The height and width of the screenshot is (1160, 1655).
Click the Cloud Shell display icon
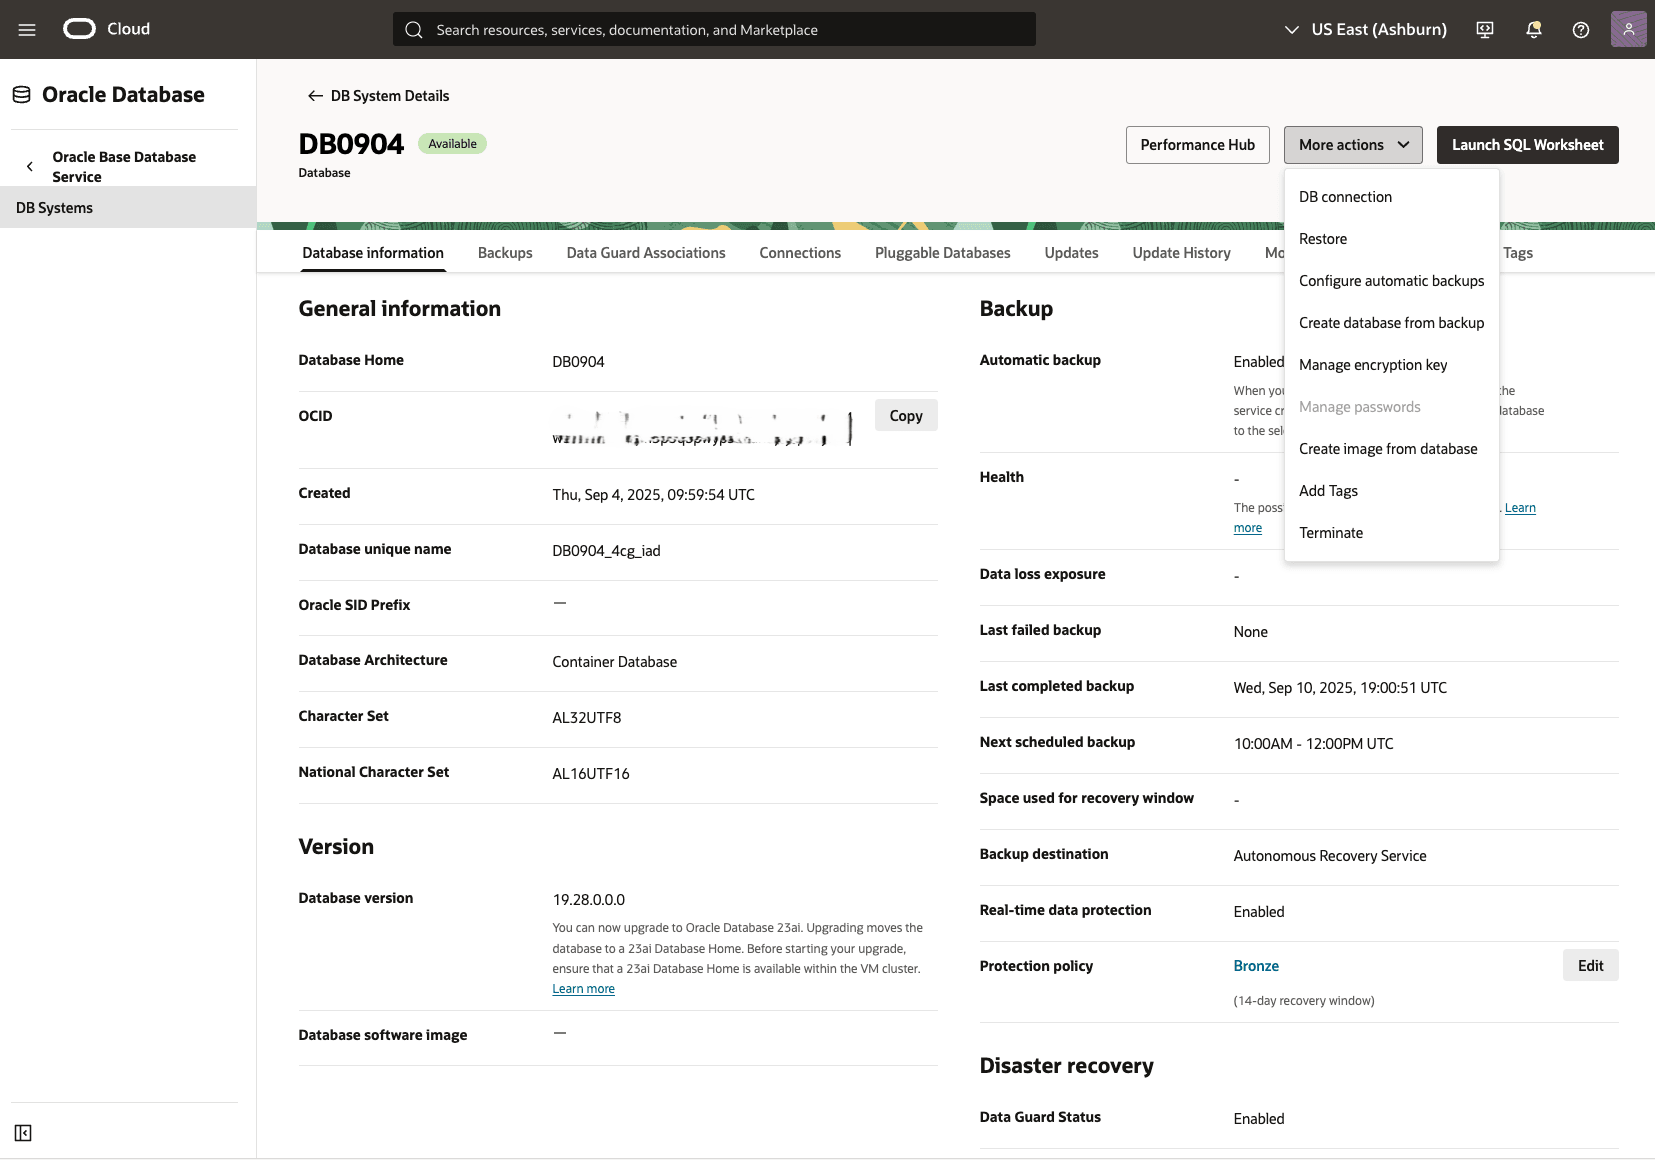[x=1485, y=29]
